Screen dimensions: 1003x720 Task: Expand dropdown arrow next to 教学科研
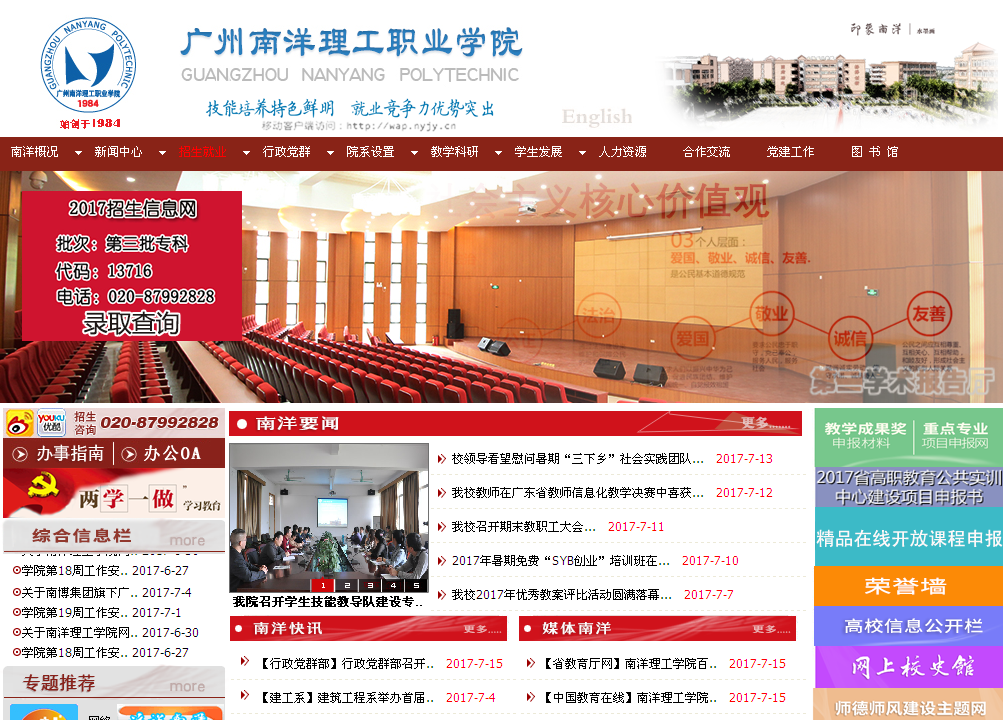click(498, 153)
